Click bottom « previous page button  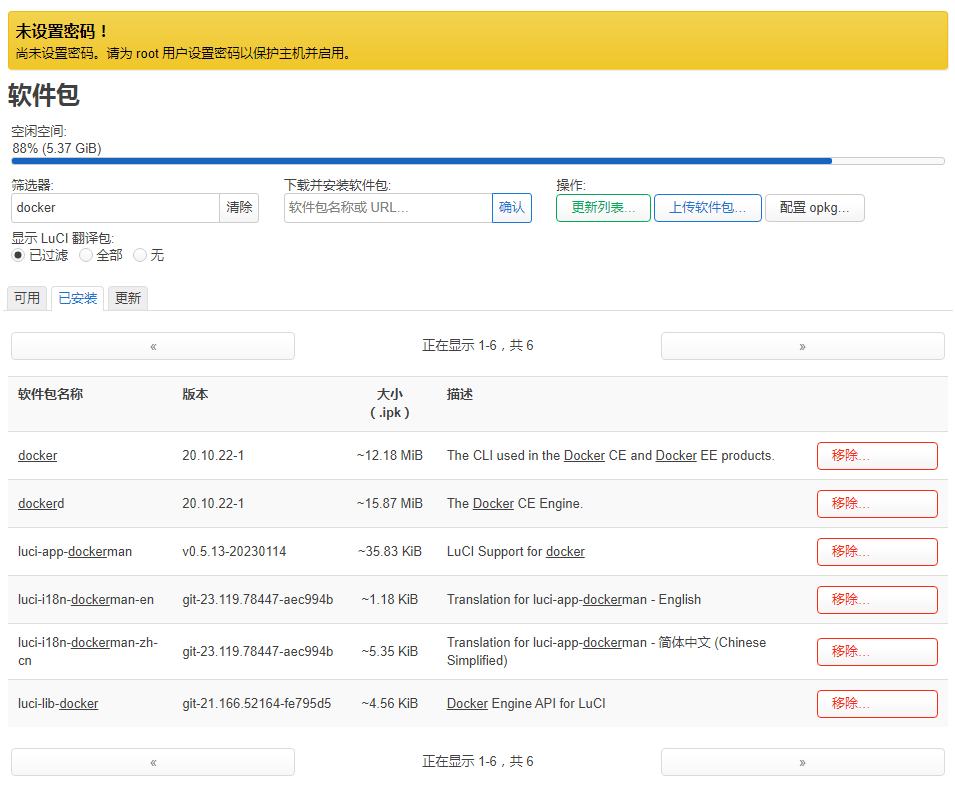tap(153, 762)
